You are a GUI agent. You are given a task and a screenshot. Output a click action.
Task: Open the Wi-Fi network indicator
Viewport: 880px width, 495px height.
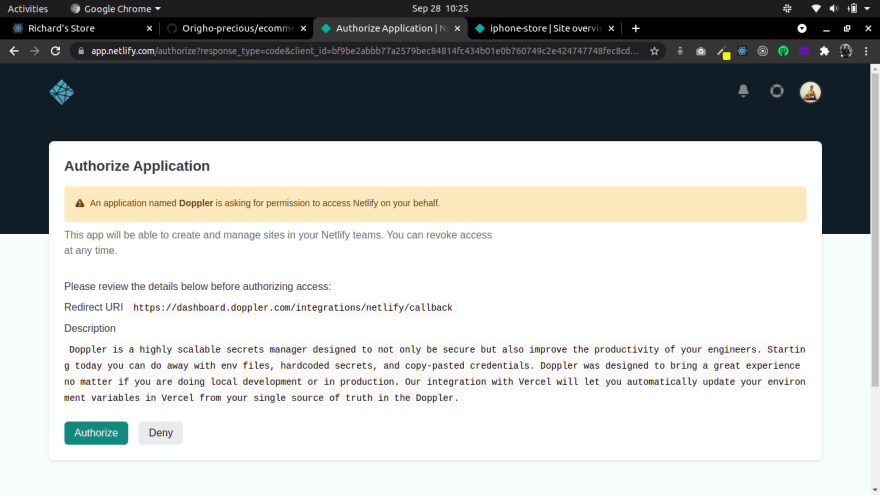tap(816, 8)
